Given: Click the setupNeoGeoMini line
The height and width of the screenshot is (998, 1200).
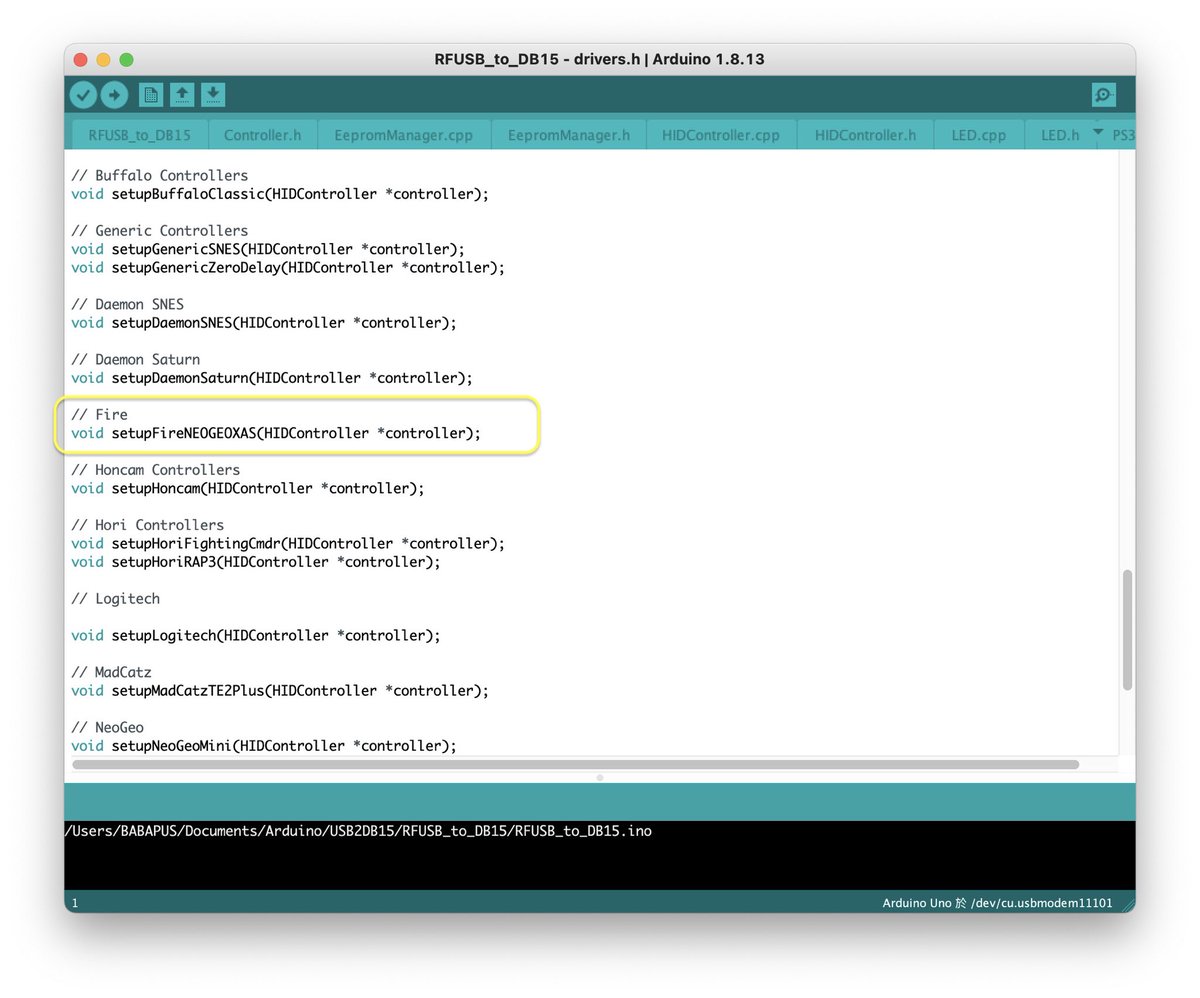Looking at the screenshot, I should click(x=264, y=746).
